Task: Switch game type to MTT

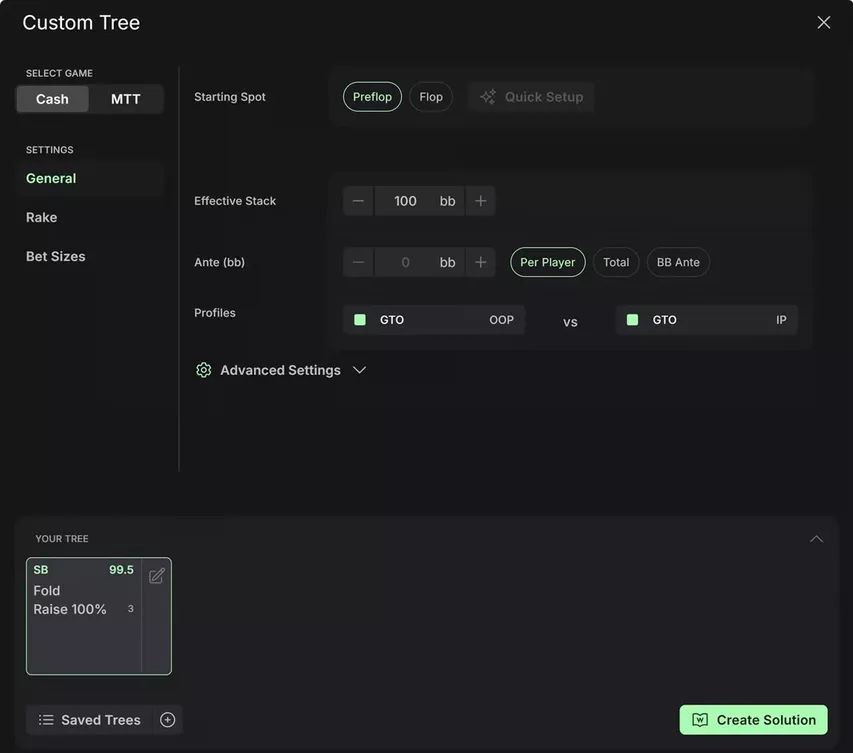Action: click(x=126, y=99)
